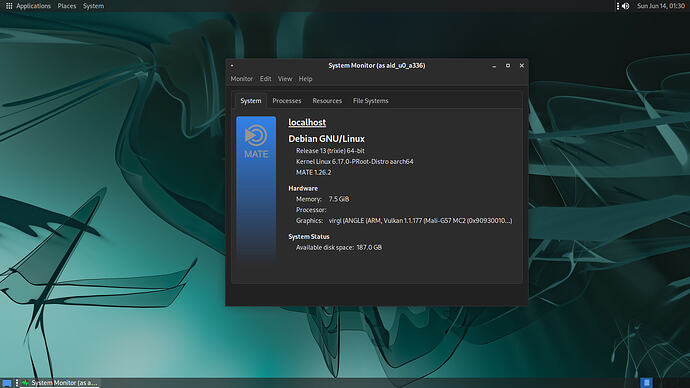Click the Graphics label

309,221
